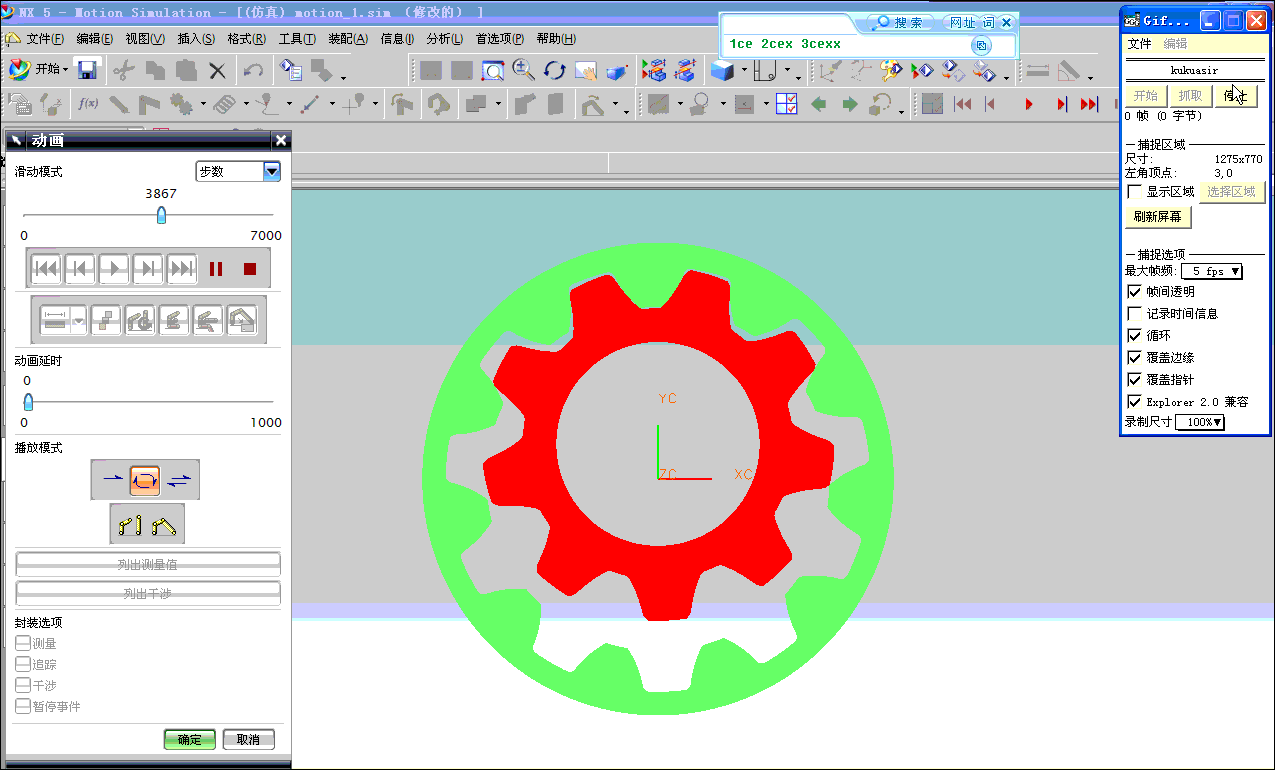This screenshot has width=1275, height=770.
Task: Pause the animation in the dialog
Action: pyautogui.click(x=216, y=268)
